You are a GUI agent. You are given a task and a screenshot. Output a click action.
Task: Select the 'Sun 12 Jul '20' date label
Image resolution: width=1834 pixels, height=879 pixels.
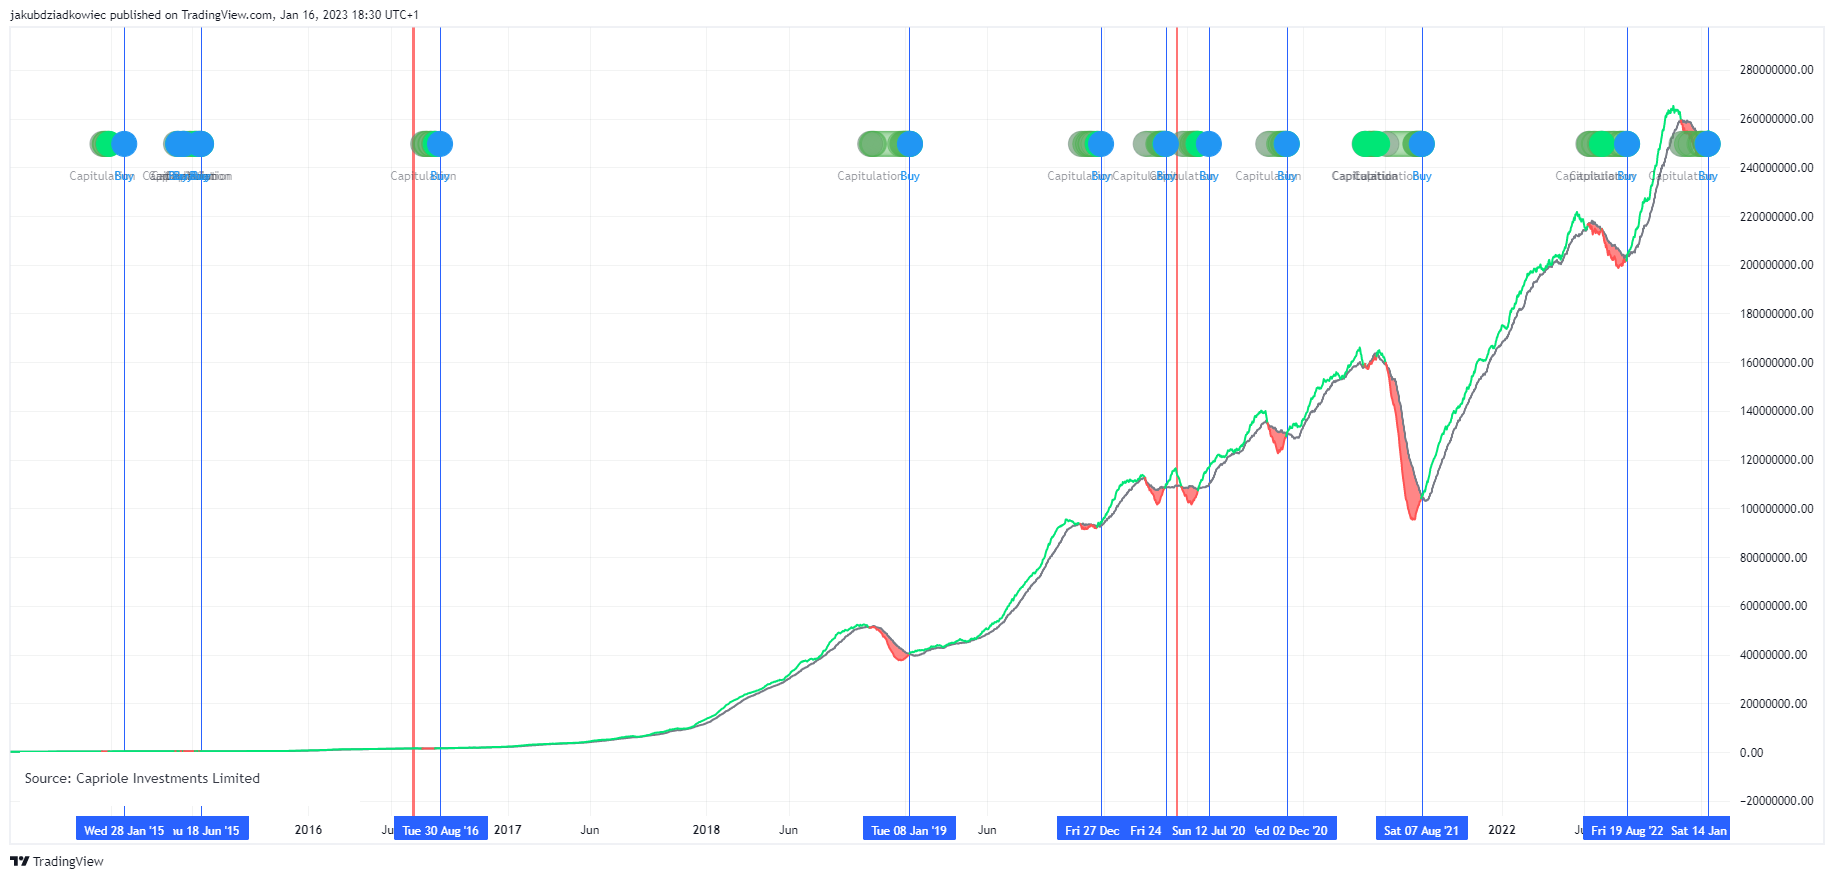click(1209, 830)
